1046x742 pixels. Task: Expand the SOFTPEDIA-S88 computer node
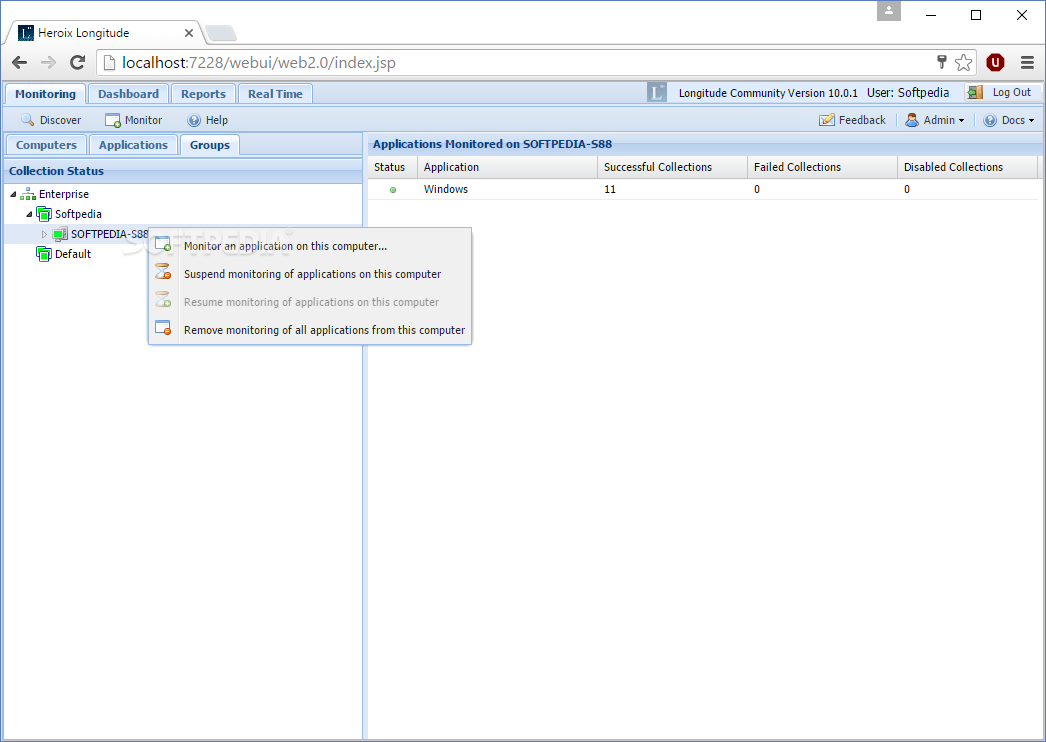(45, 234)
